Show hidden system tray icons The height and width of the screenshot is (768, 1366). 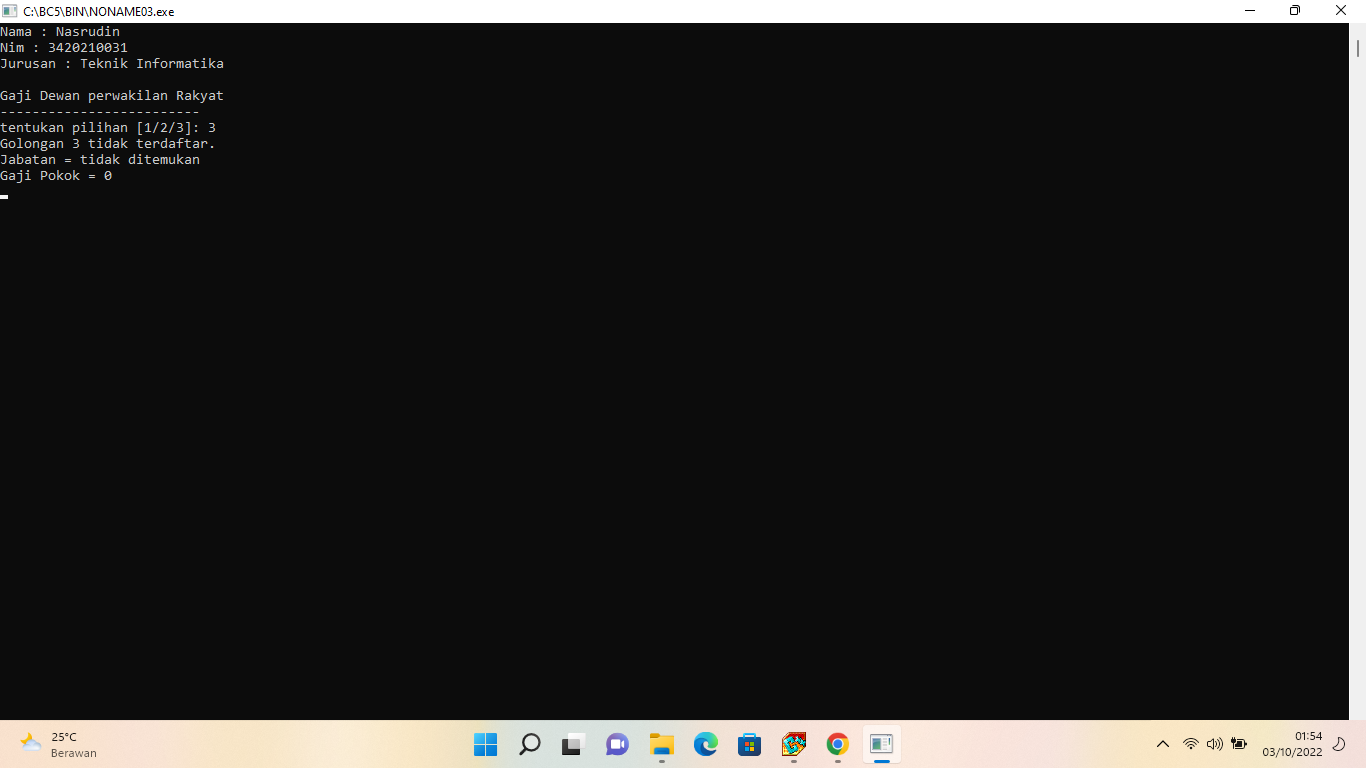pyautogui.click(x=1162, y=744)
